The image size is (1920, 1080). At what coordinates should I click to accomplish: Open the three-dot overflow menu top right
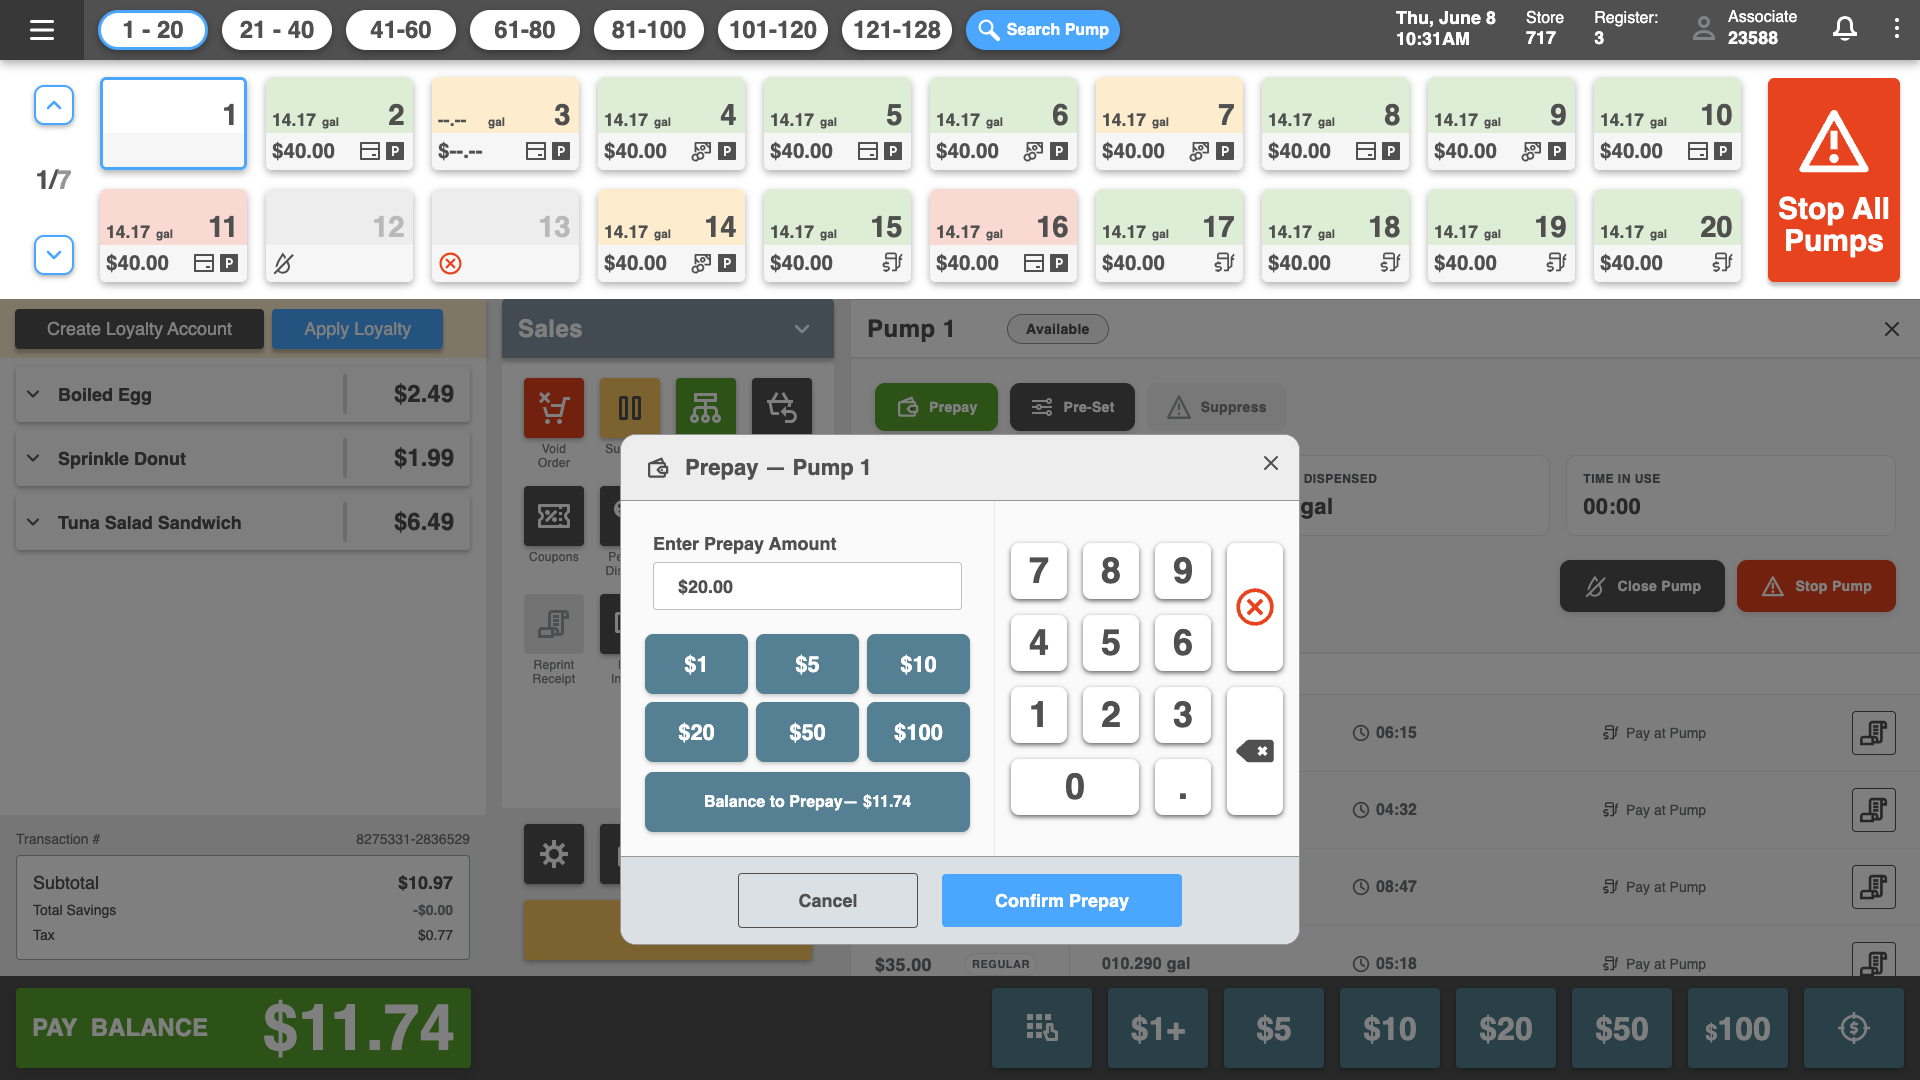pos(1898,29)
